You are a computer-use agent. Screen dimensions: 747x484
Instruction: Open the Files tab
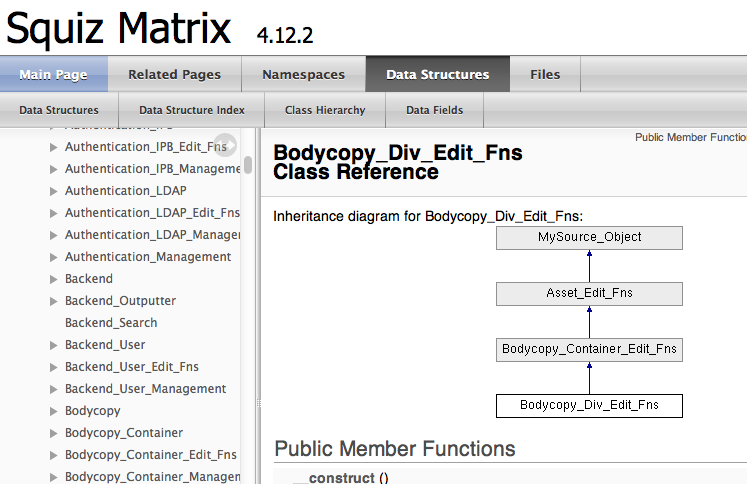coord(545,75)
